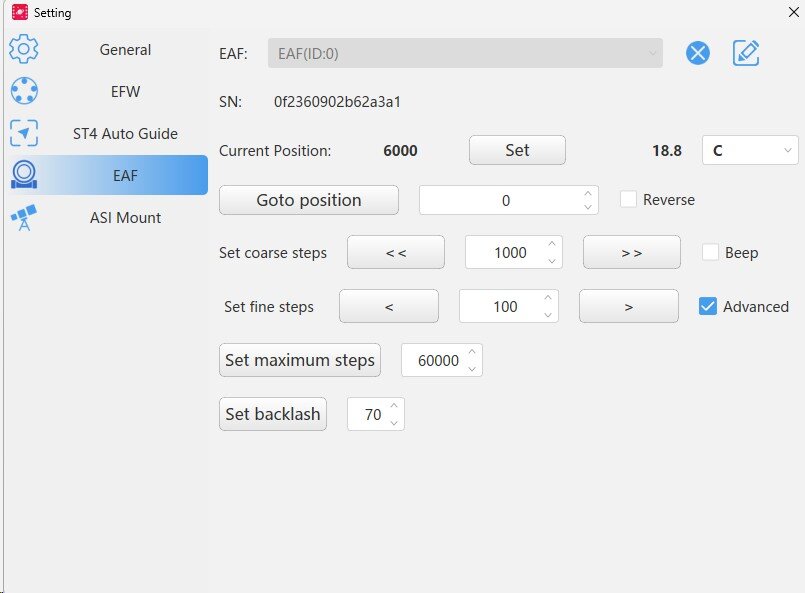Click the ASI Mount telescope icon
Screen dimensions: 805x593
click(x=23, y=218)
